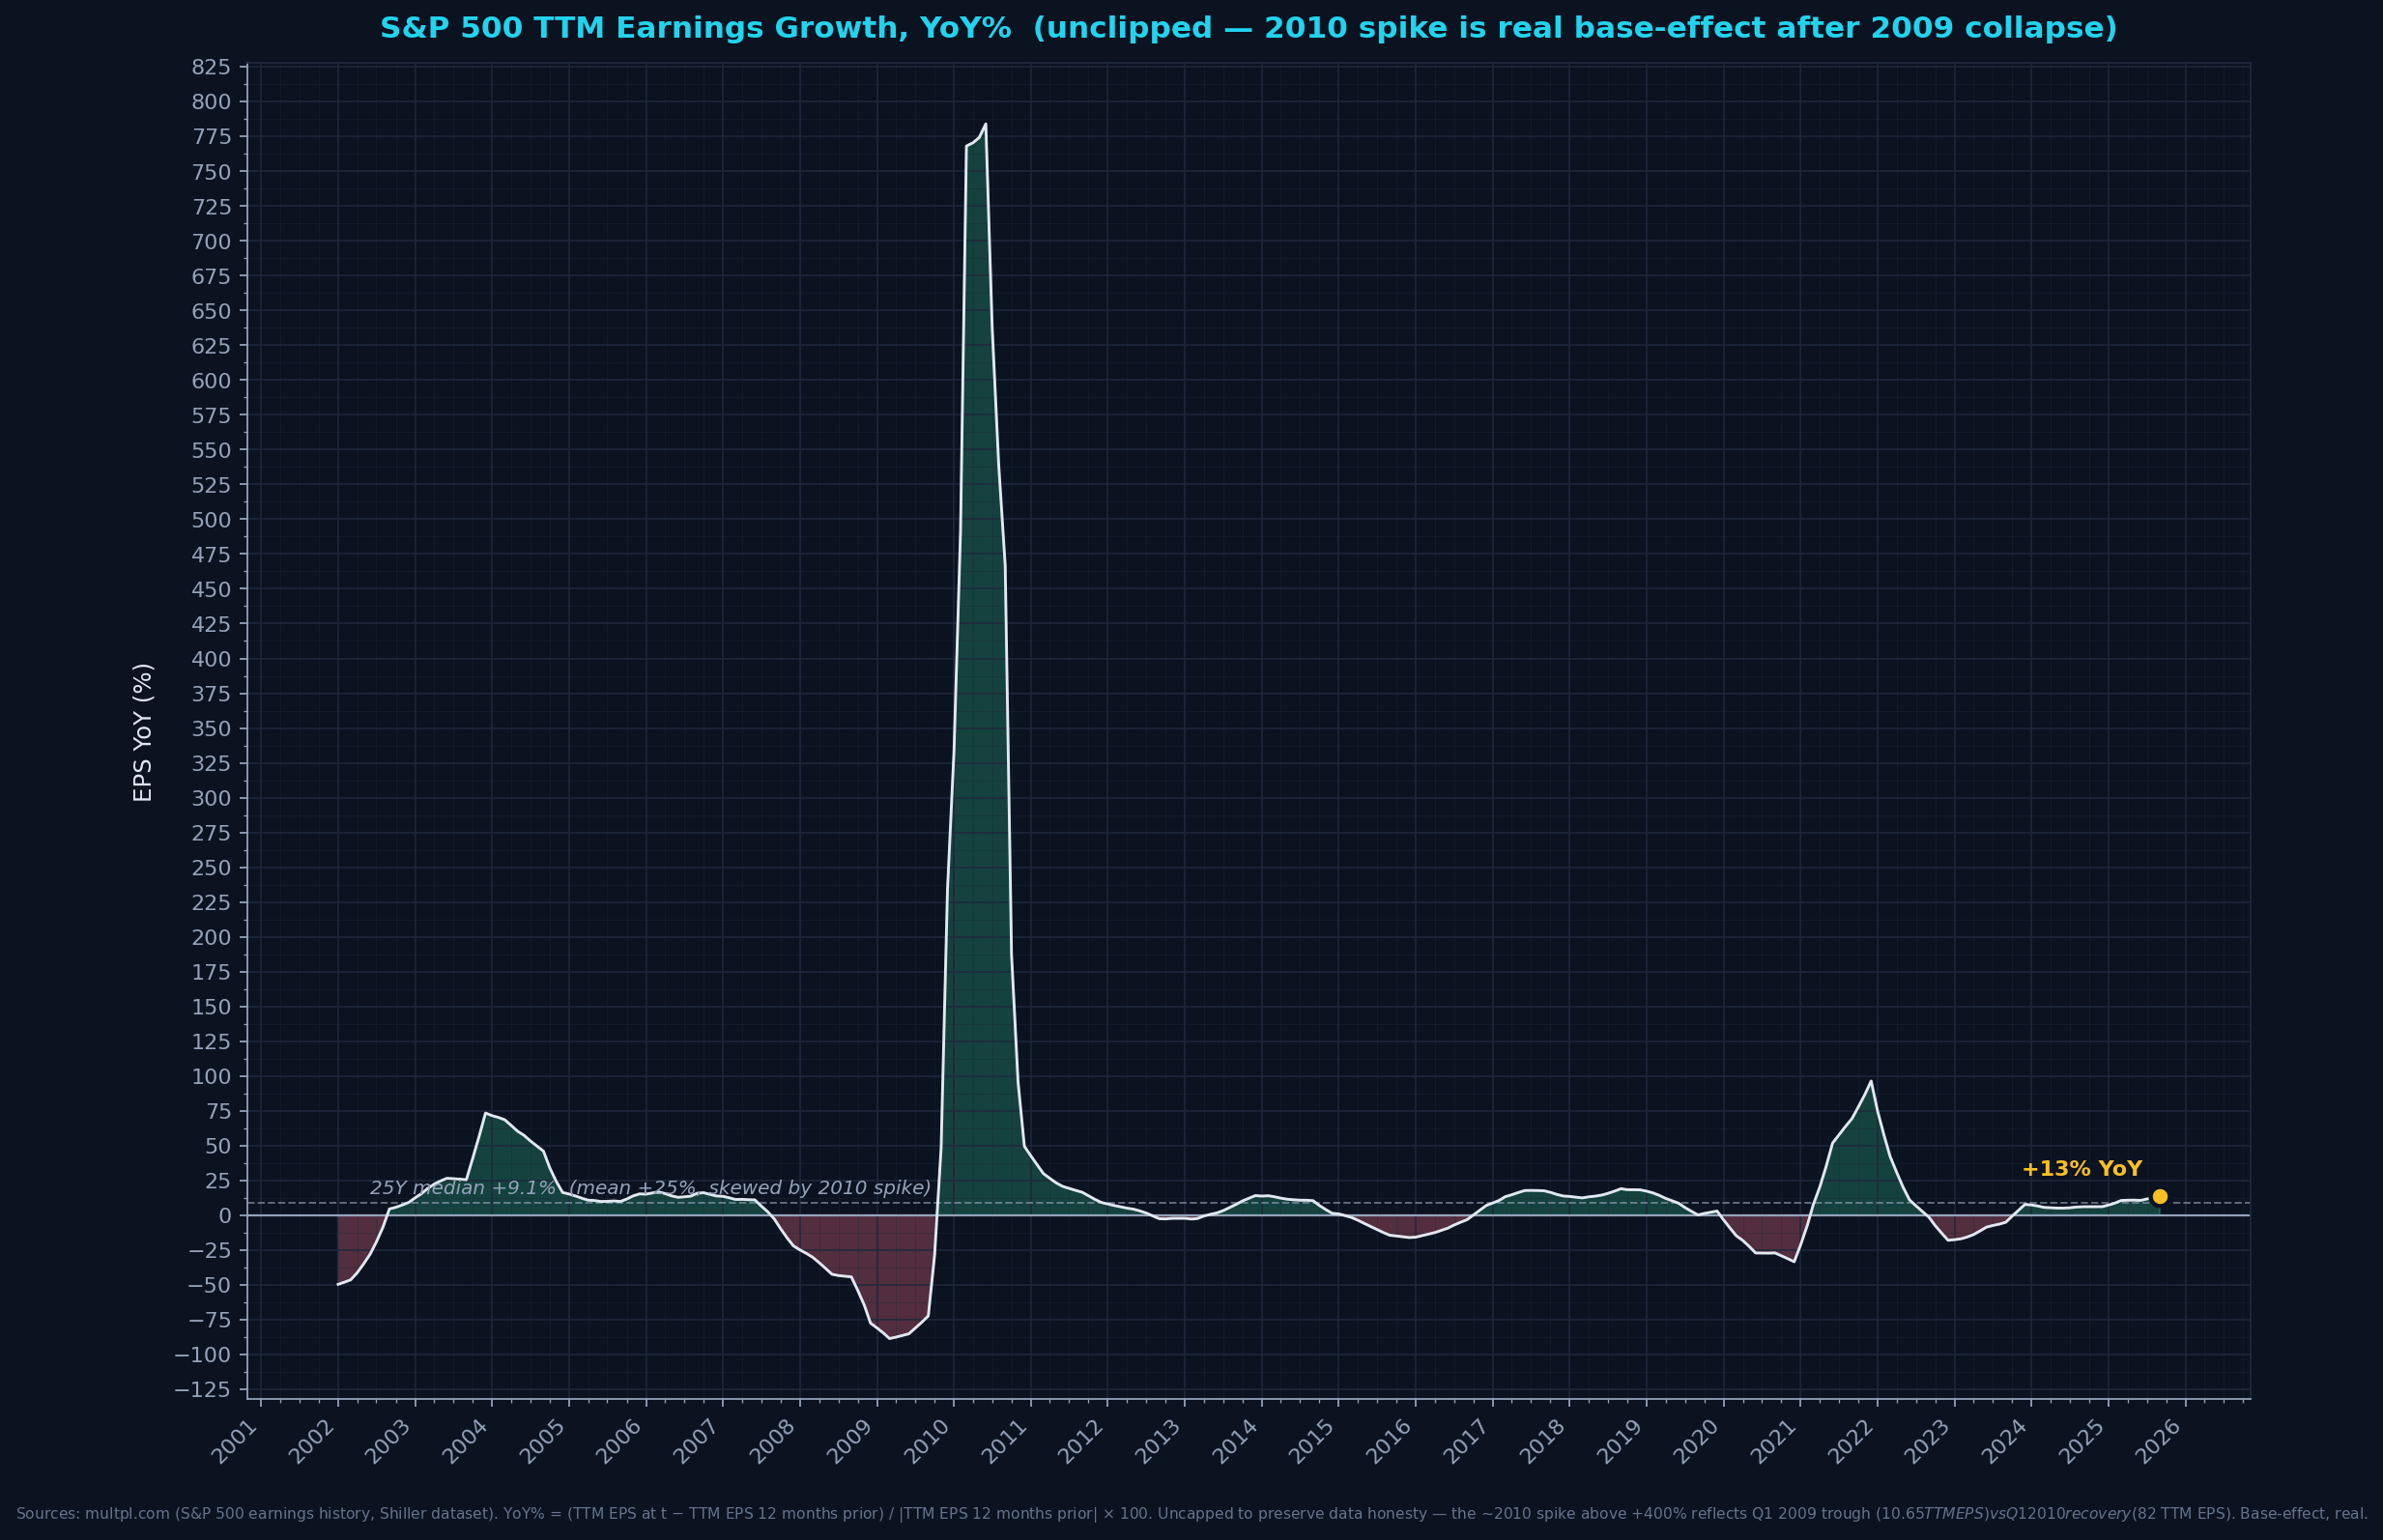Click the 25Y median annotation text
Image resolution: width=2383 pixels, height=1540 pixels.
pos(650,1188)
